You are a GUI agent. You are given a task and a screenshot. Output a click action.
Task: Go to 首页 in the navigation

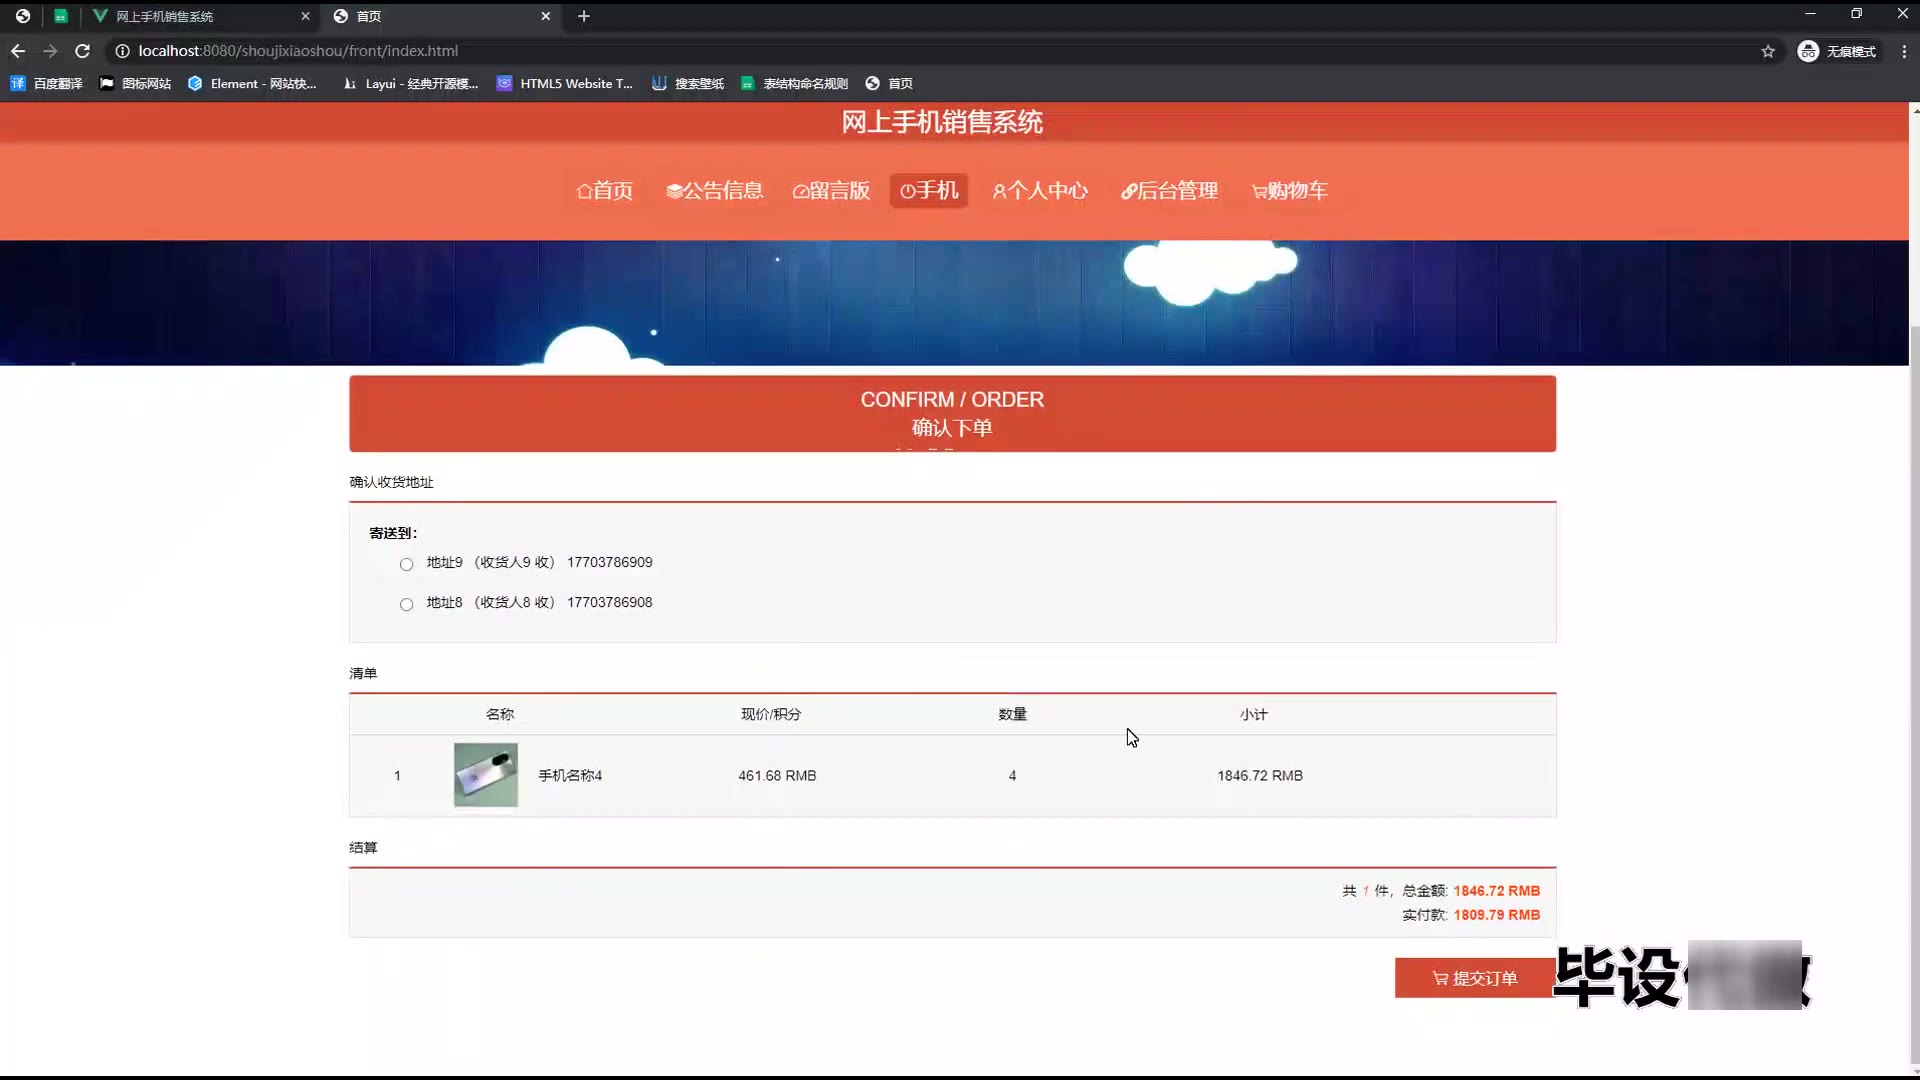pos(605,191)
